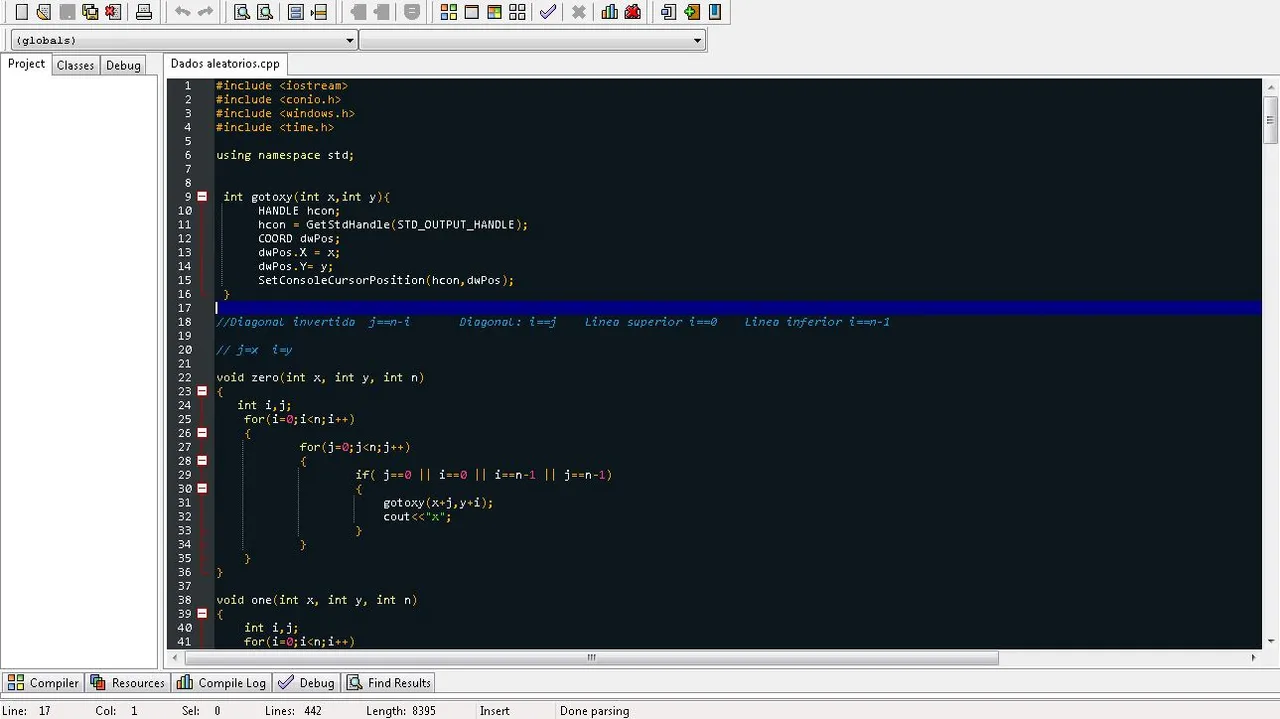
Task: Click the 'void one(int x, int y, int n)' line
Action: pyautogui.click(x=317, y=600)
